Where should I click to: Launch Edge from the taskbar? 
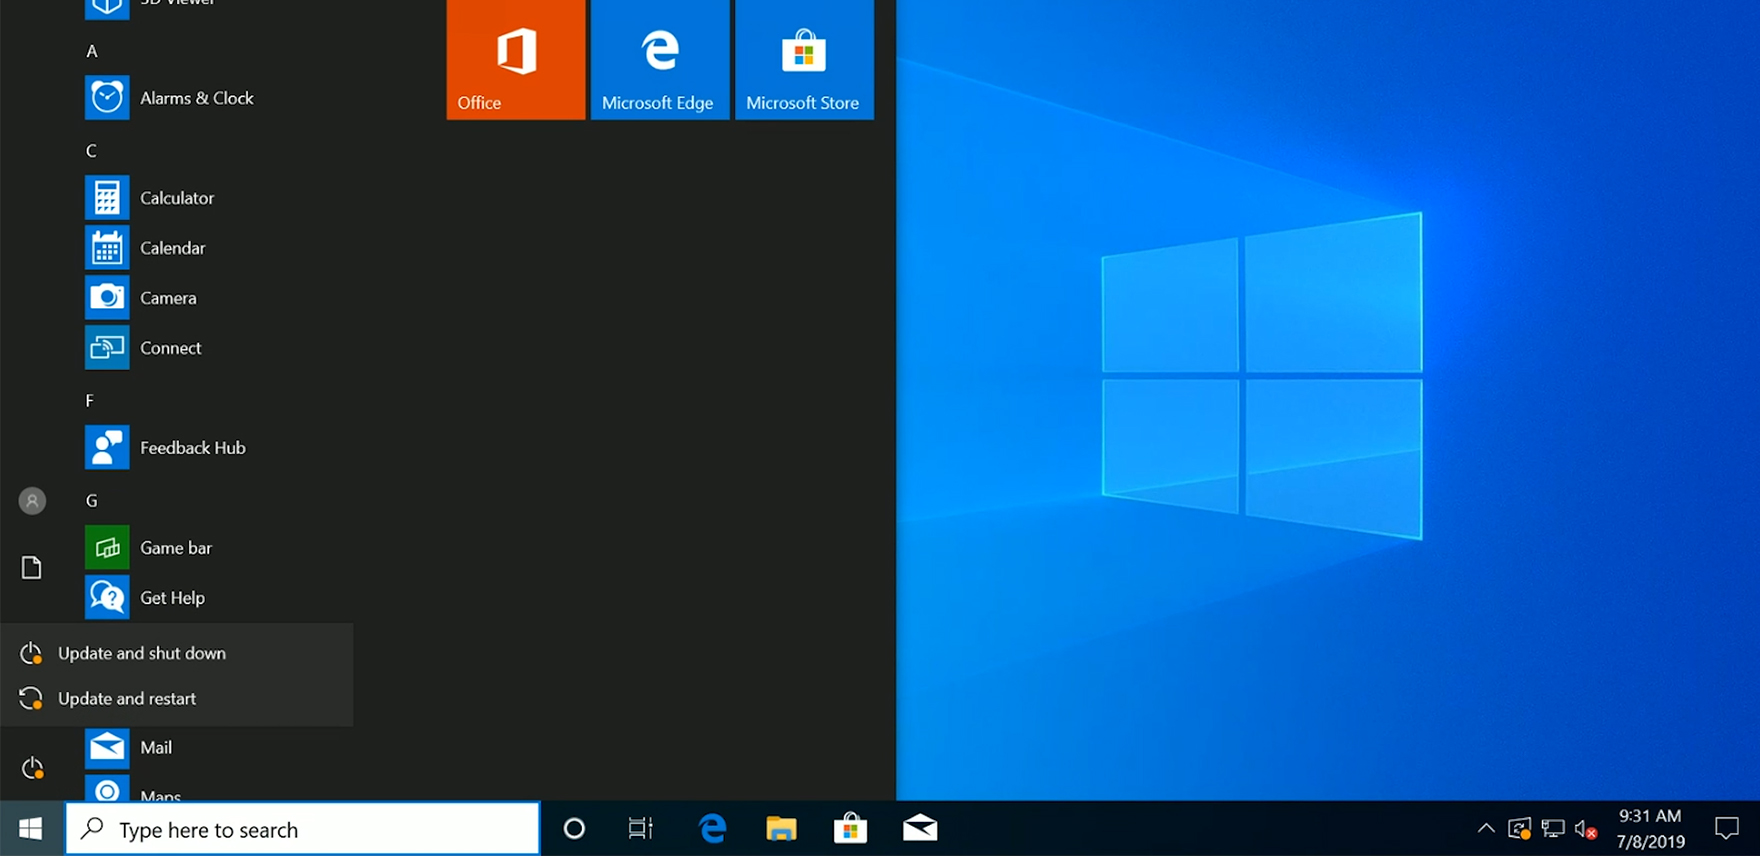(x=713, y=828)
